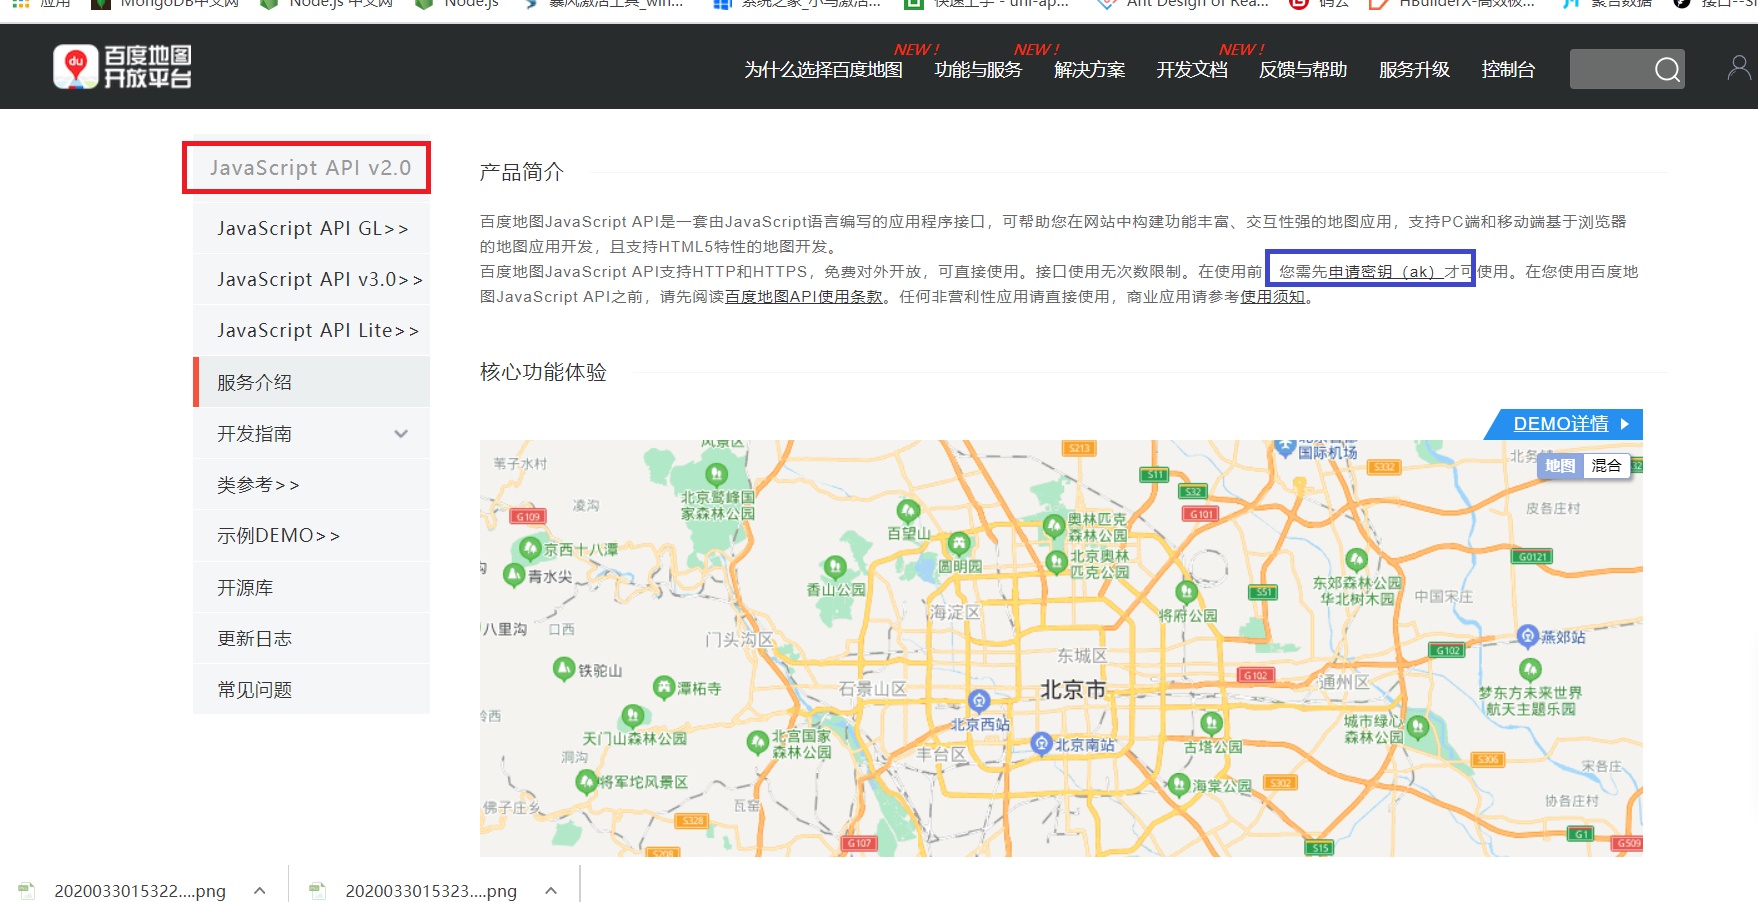
Task: Click 东郊森林公园 marker icon
Action: (1356, 560)
